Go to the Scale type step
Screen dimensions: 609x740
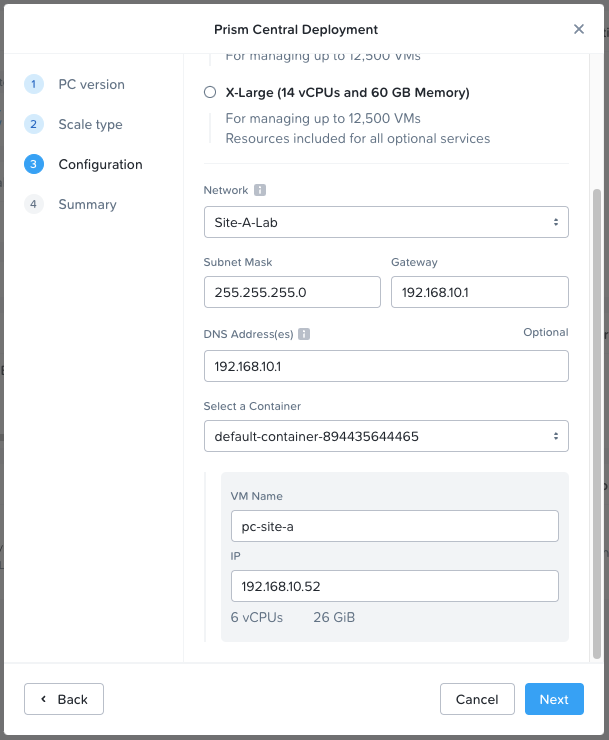tap(90, 124)
